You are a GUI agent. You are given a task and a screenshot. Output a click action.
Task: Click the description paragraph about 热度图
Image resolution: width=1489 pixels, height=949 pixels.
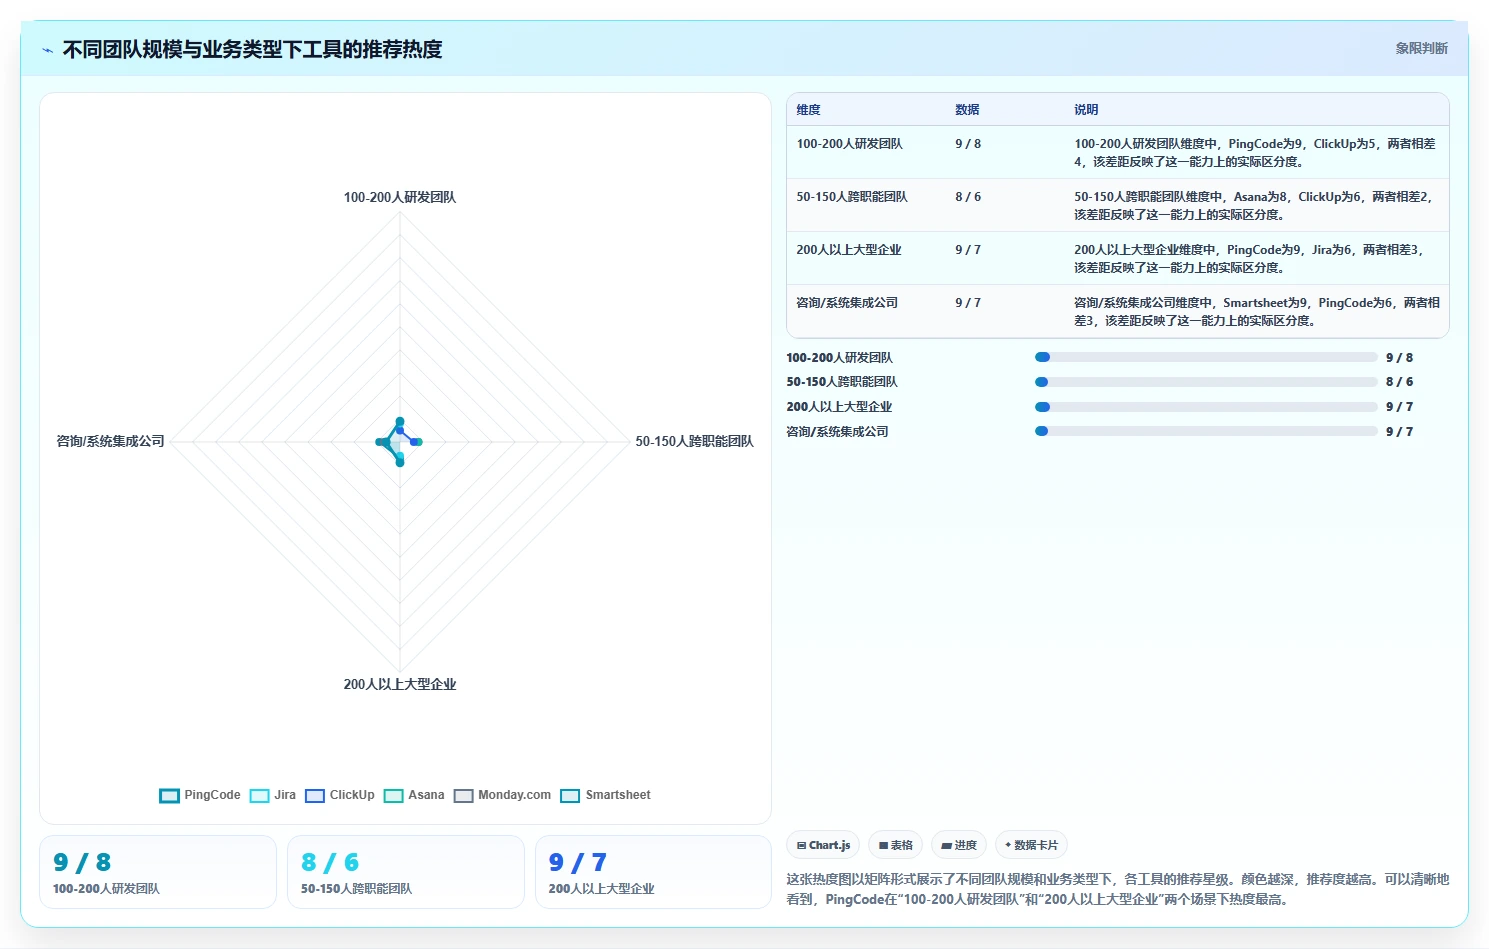[x=1117, y=889]
